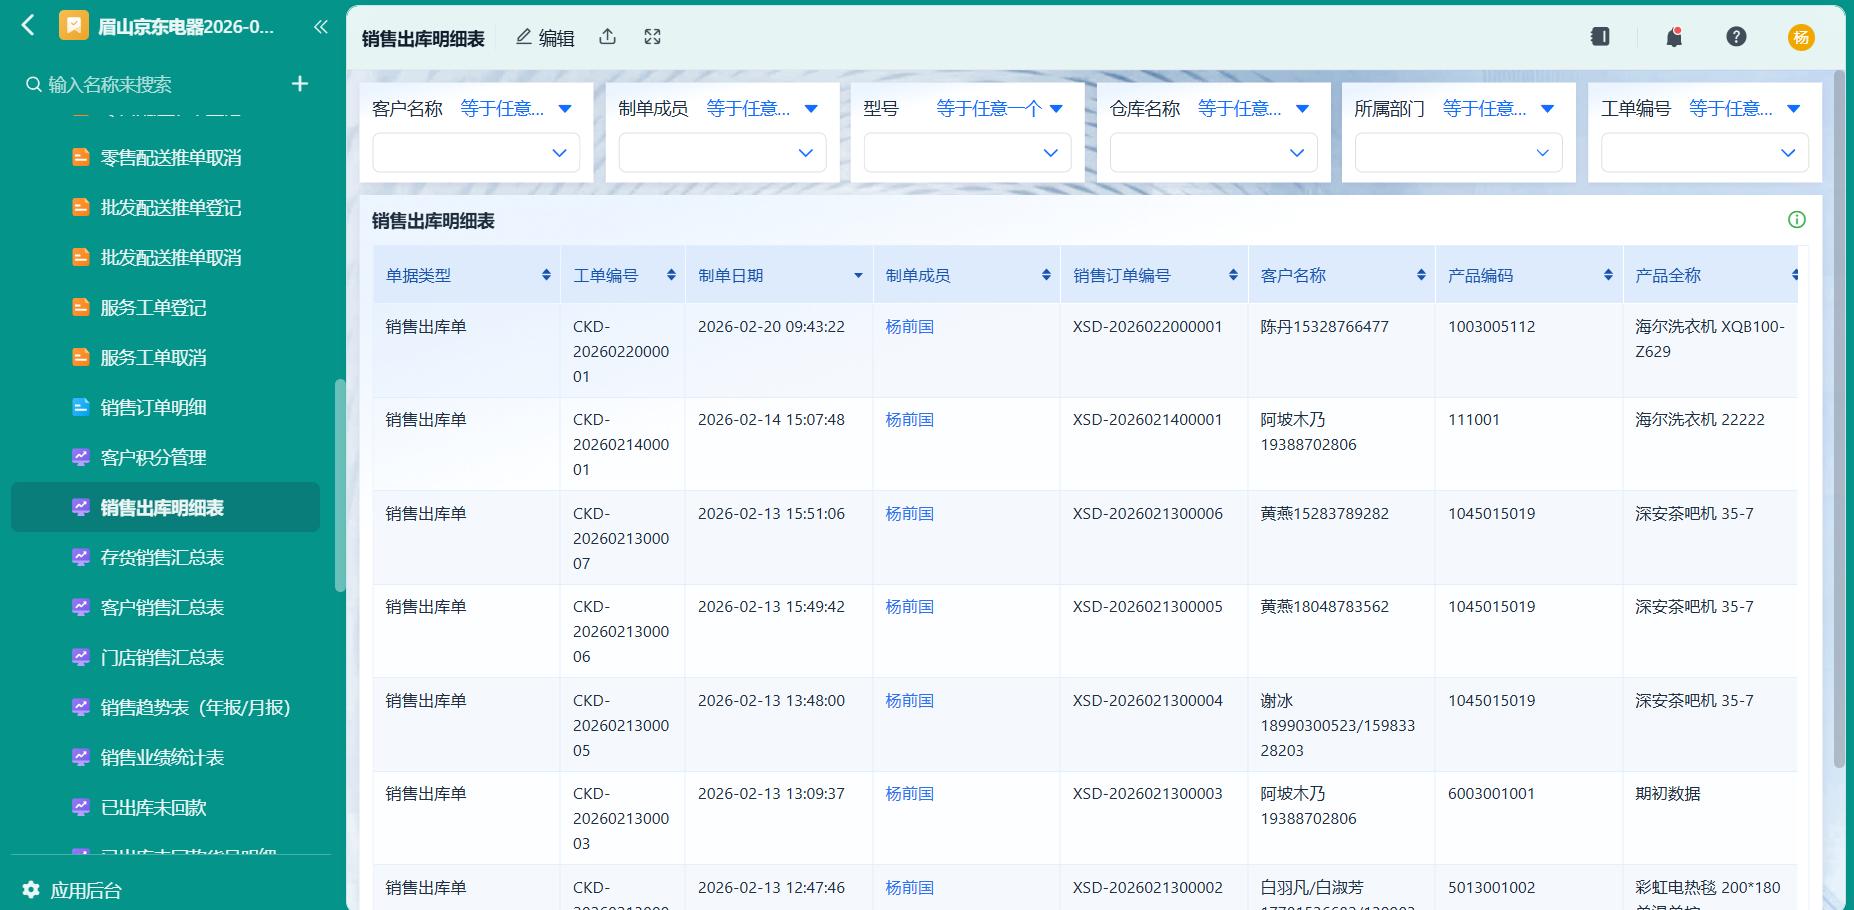Open 服务工单登记 in sidebar

(x=165, y=308)
